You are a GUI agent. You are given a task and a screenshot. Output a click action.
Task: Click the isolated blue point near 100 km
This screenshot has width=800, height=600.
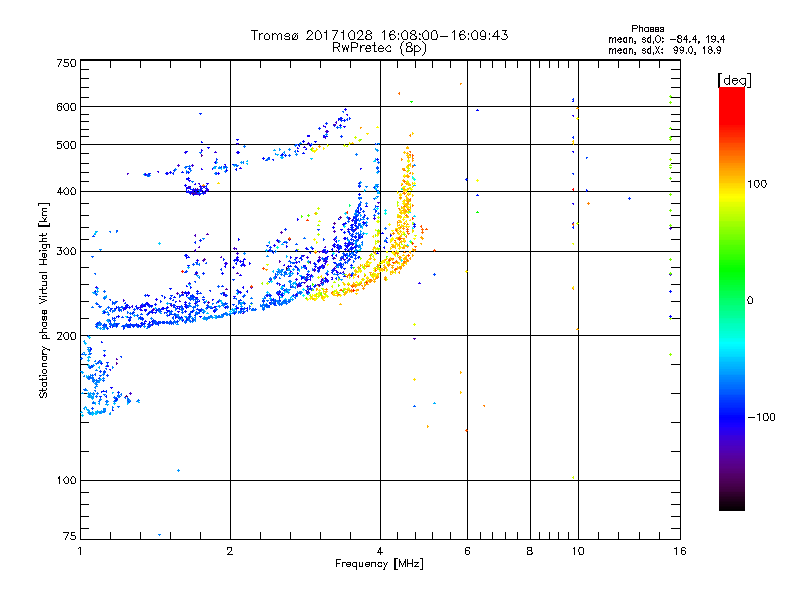pos(178,470)
